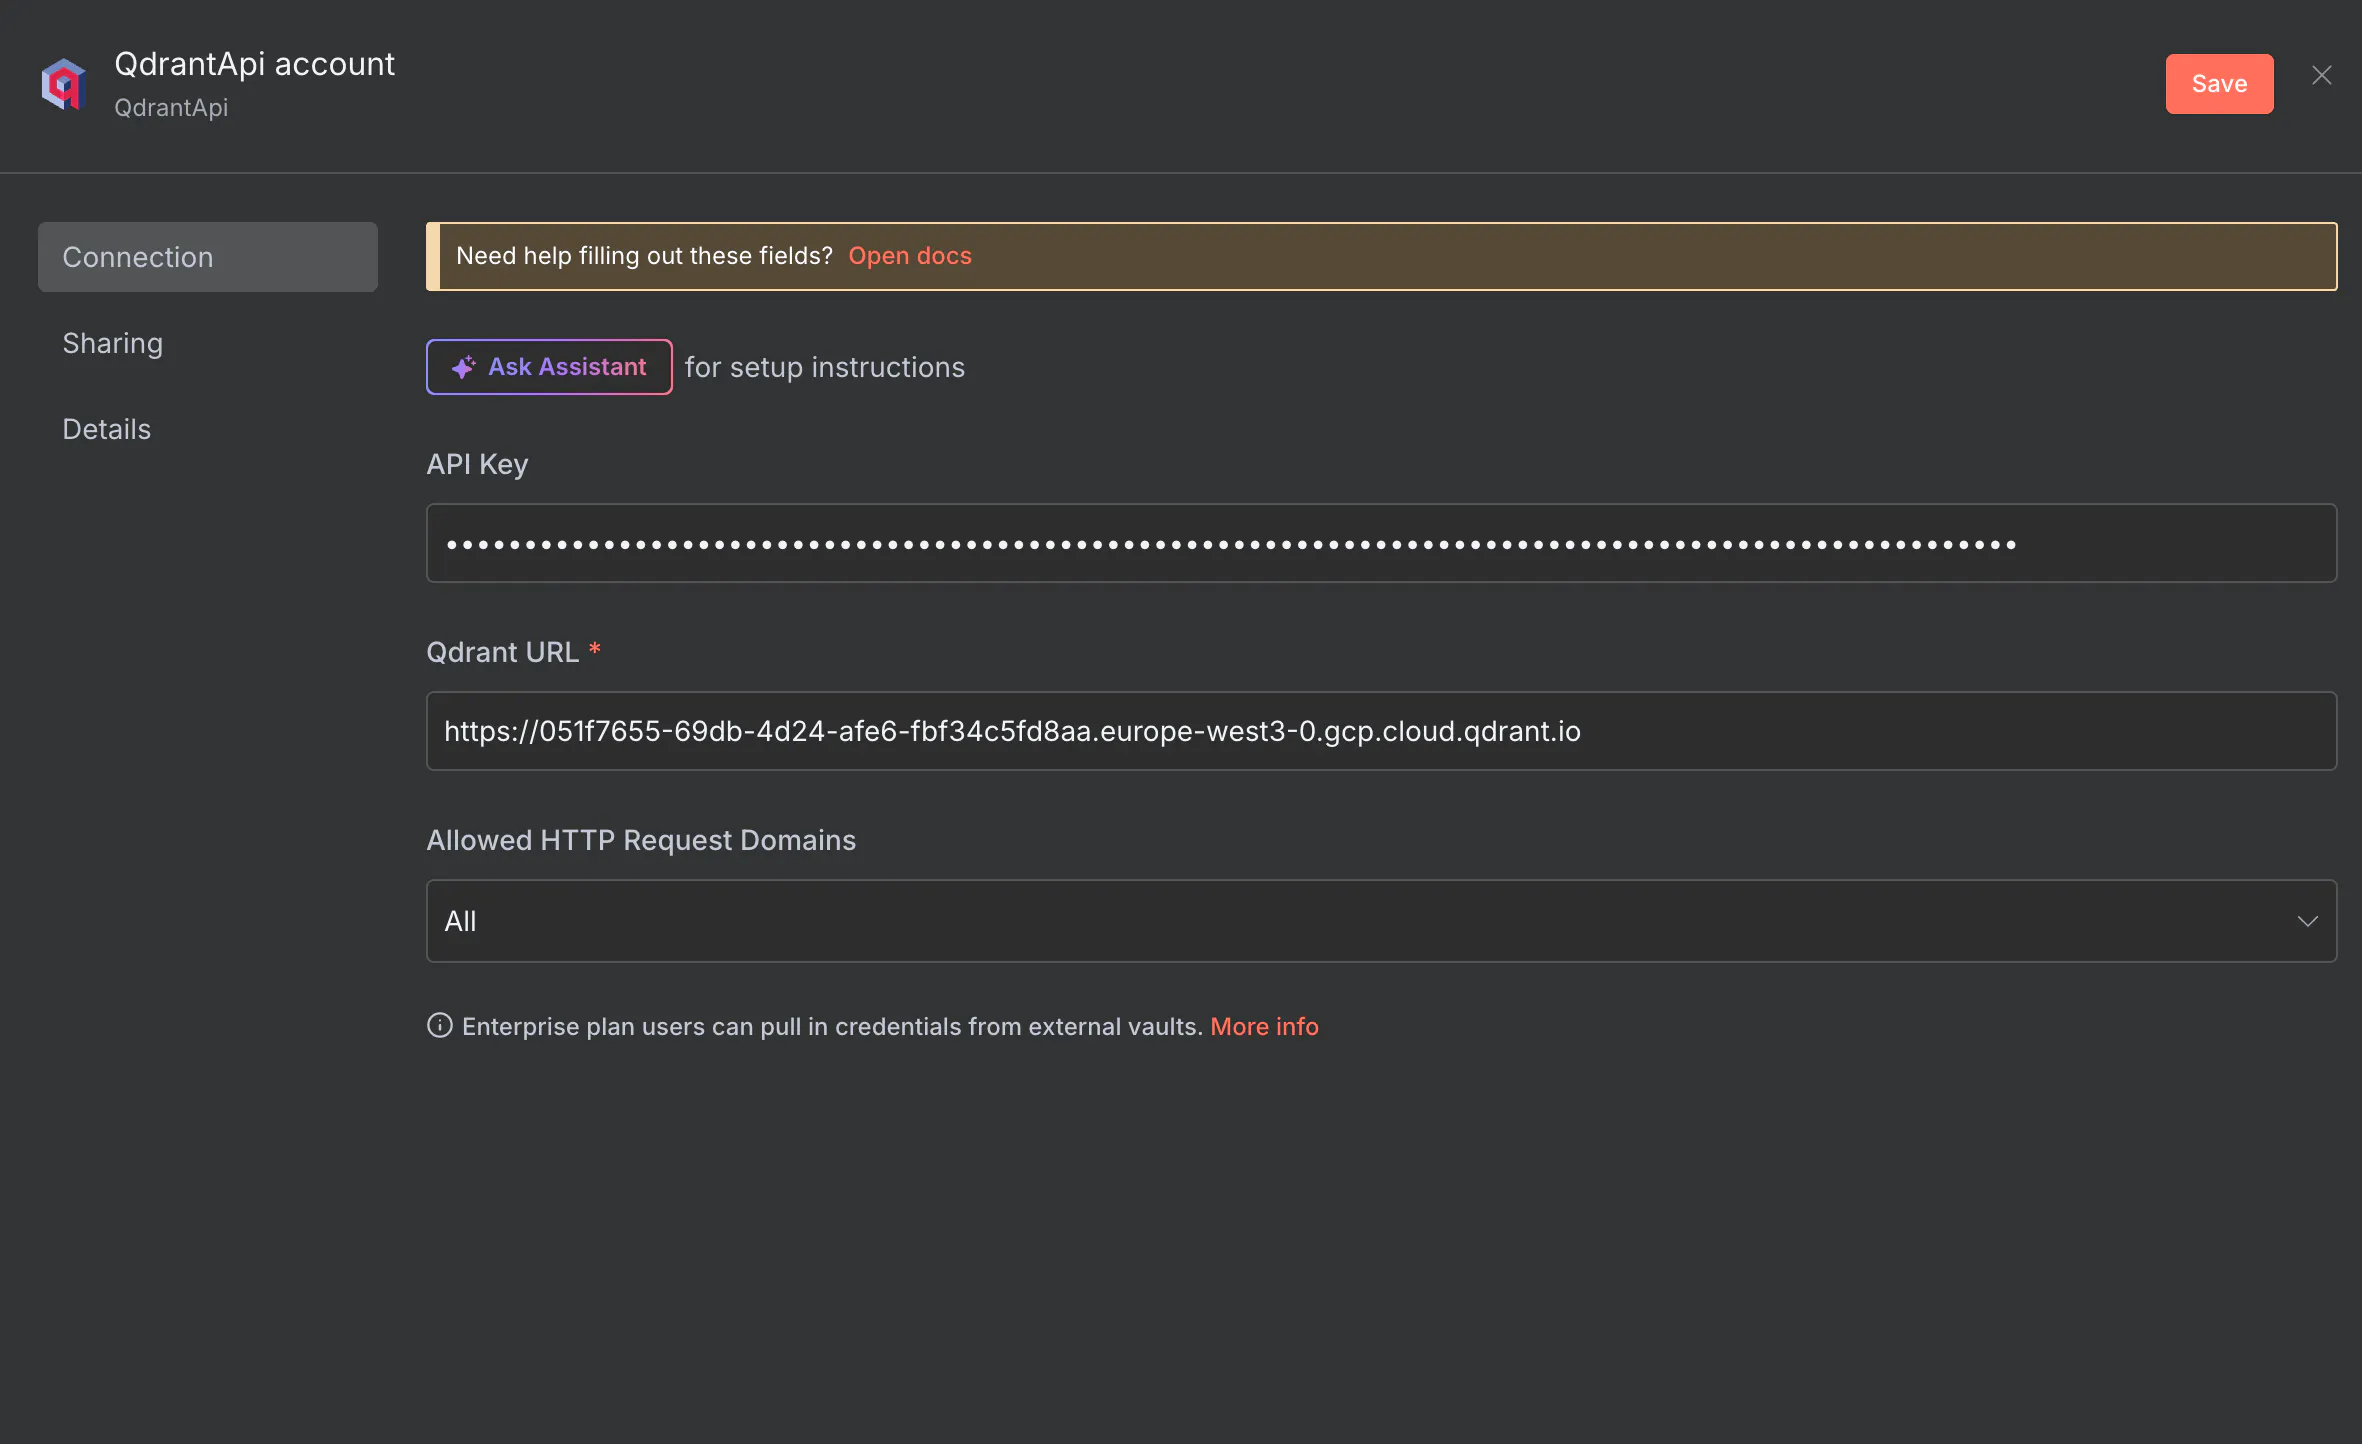
Task: Expand Allowed HTTP Request Domains dropdown
Action: click(x=1381, y=921)
